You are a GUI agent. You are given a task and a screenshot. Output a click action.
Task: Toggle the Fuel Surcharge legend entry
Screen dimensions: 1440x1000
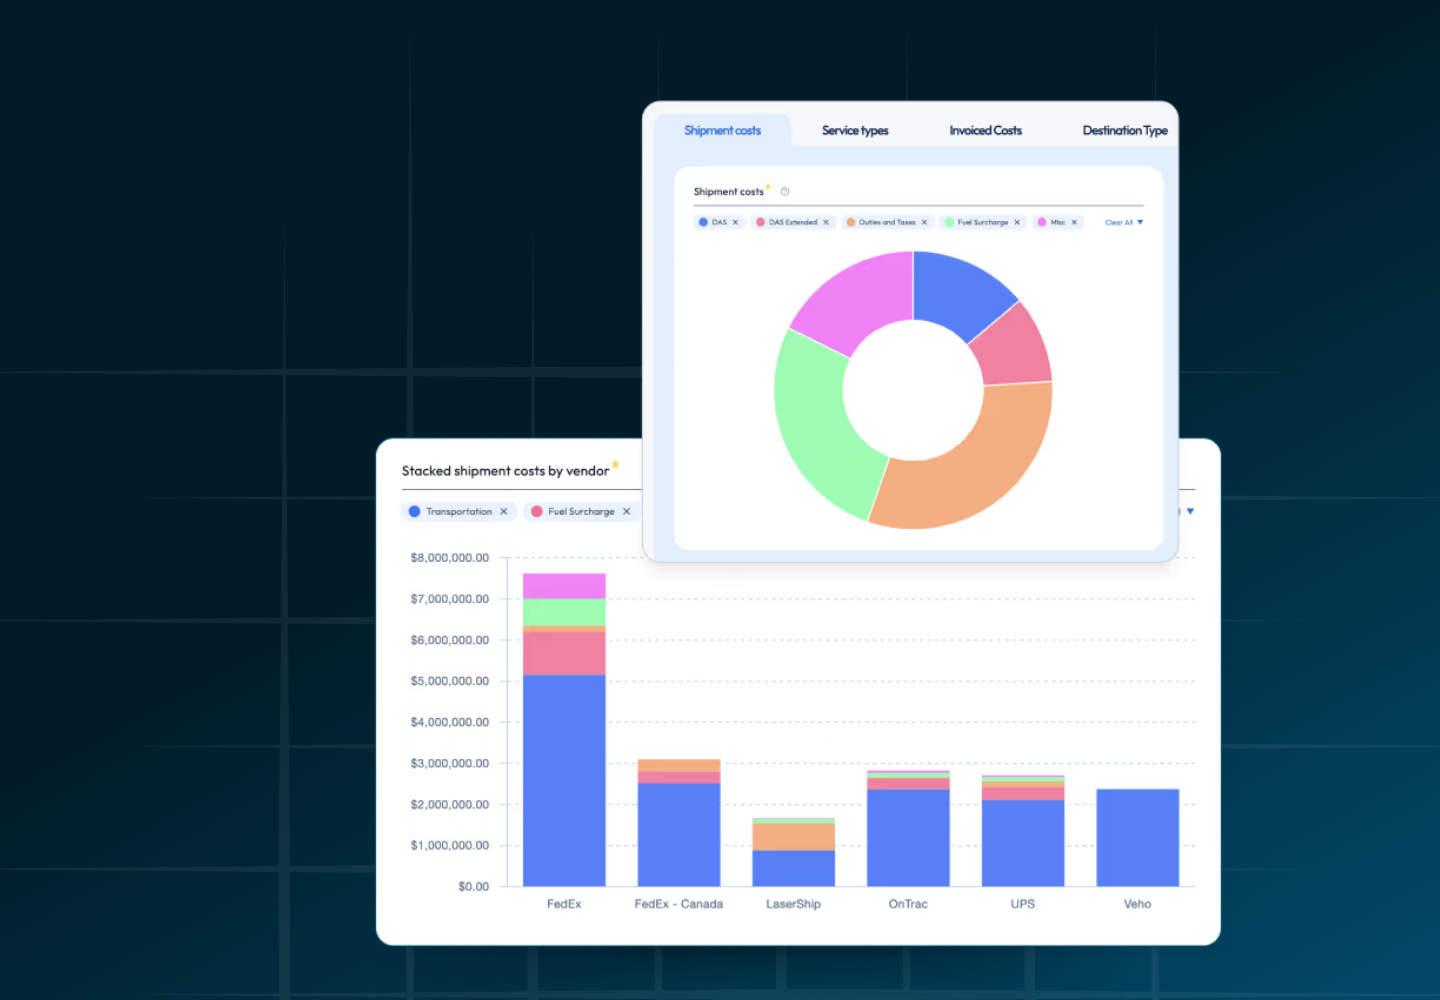click(x=985, y=222)
